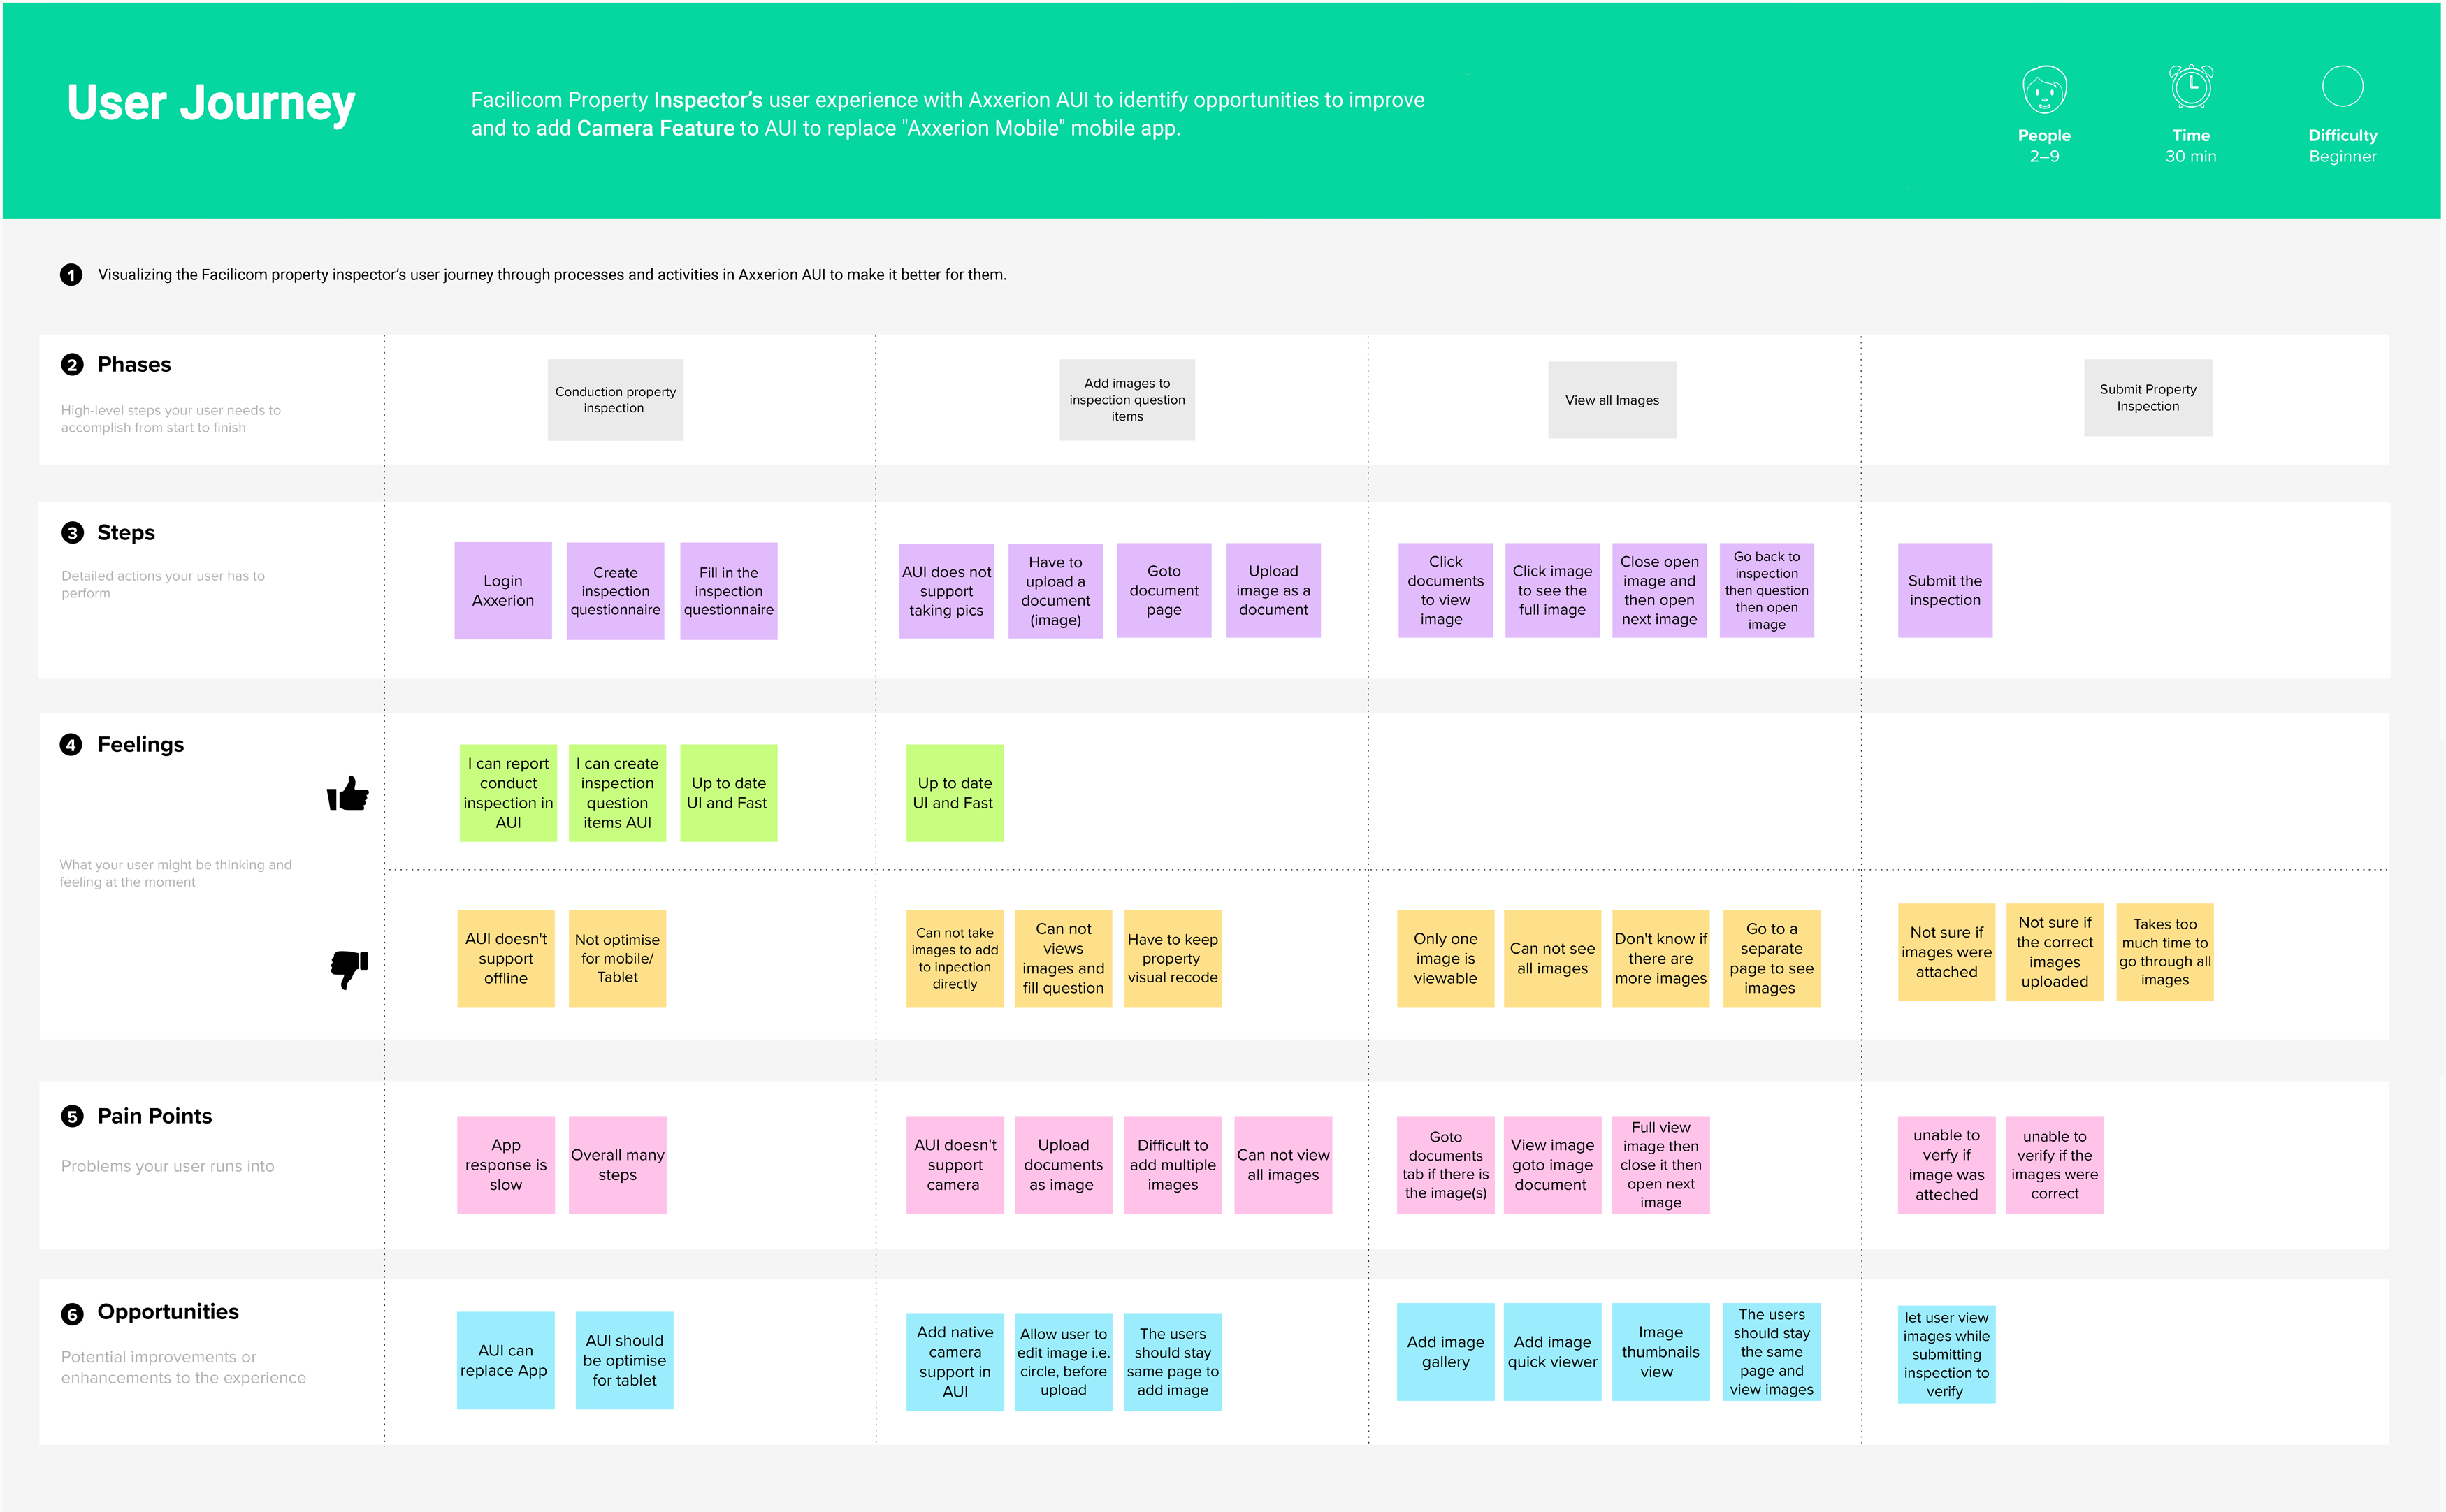Image resolution: width=2446 pixels, height=1512 pixels.
Task: Select 'I can create inspection question items AUI' note
Action: [617, 793]
